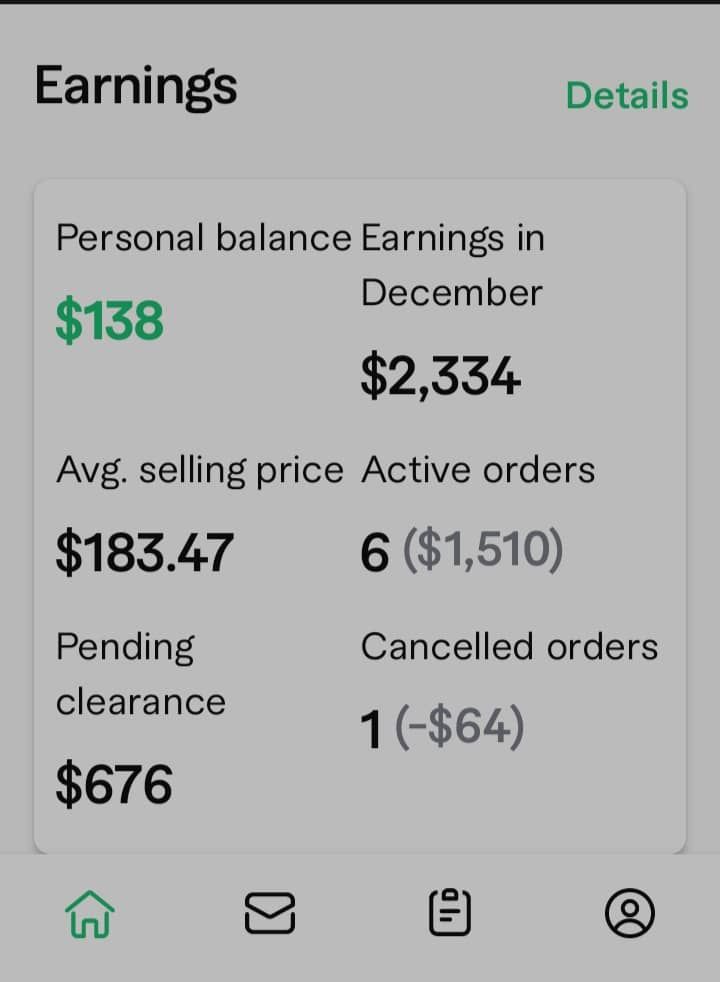
Task: Open the 6 active orders count
Action: [374, 553]
